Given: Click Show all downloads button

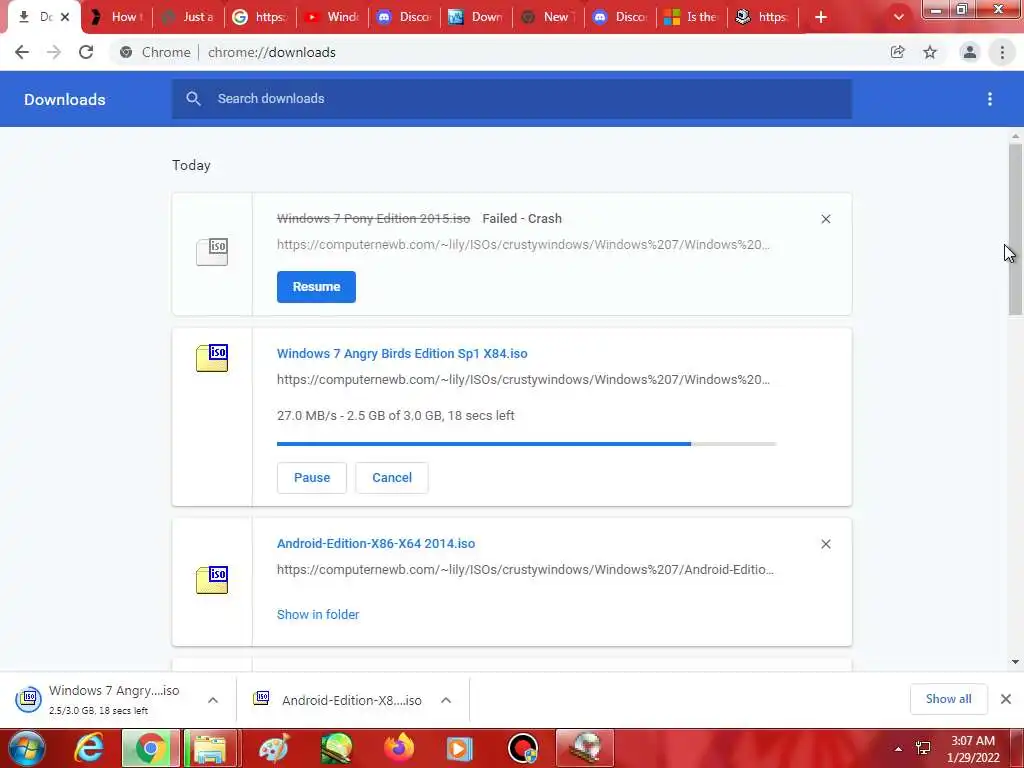Looking at the screenshot, I should point(948,699).
